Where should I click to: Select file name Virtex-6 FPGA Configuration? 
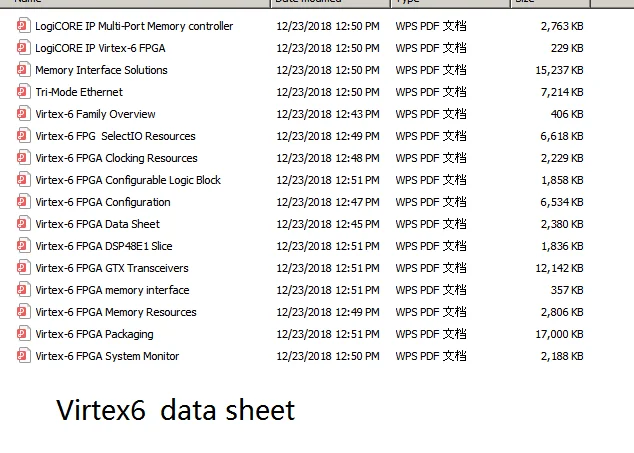pos(103,202)
